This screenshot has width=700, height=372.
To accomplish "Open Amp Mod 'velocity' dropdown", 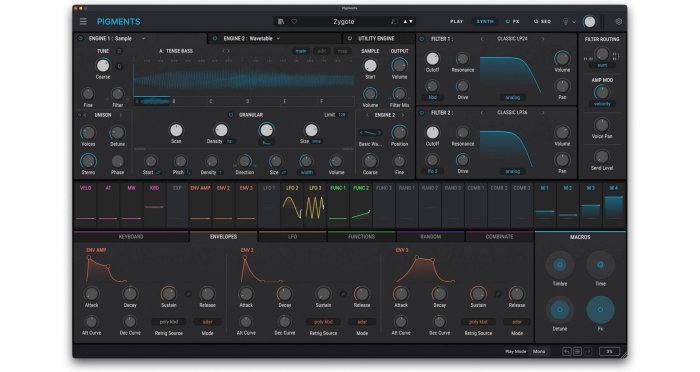I will [x=602, y=104].
